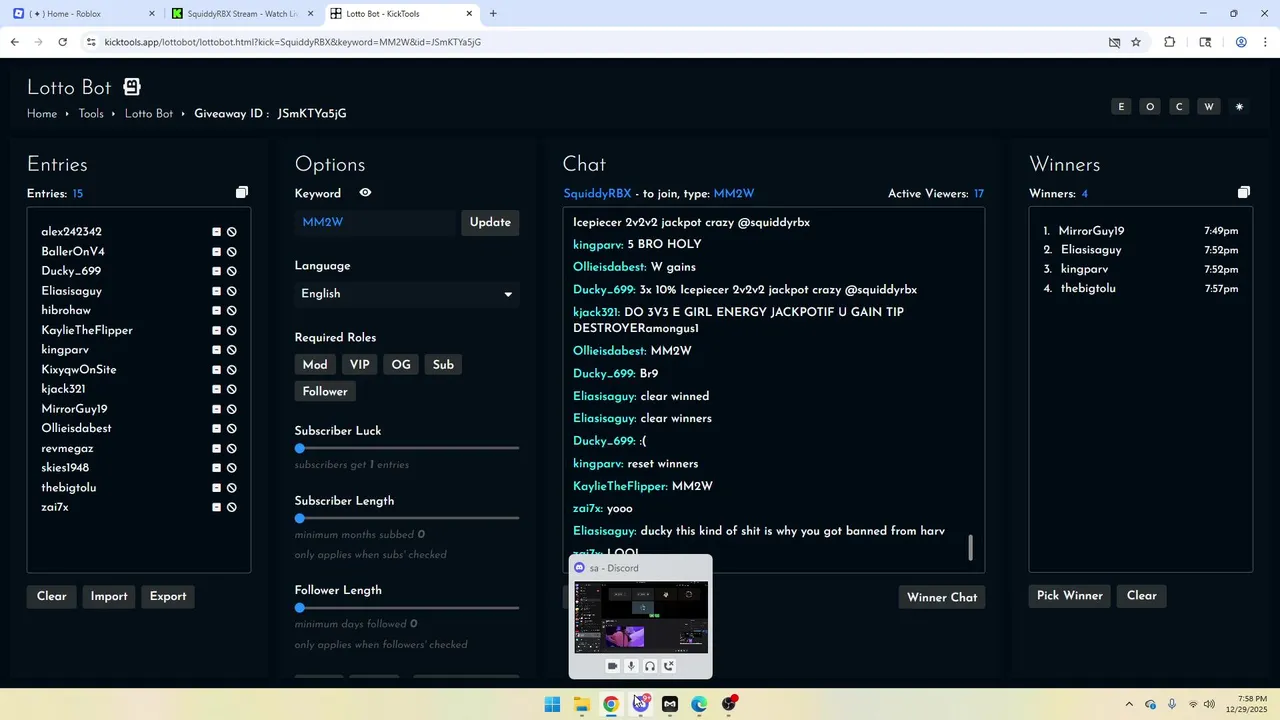Import entries
Screen dimensions: 1280x720
click(109, 596)
